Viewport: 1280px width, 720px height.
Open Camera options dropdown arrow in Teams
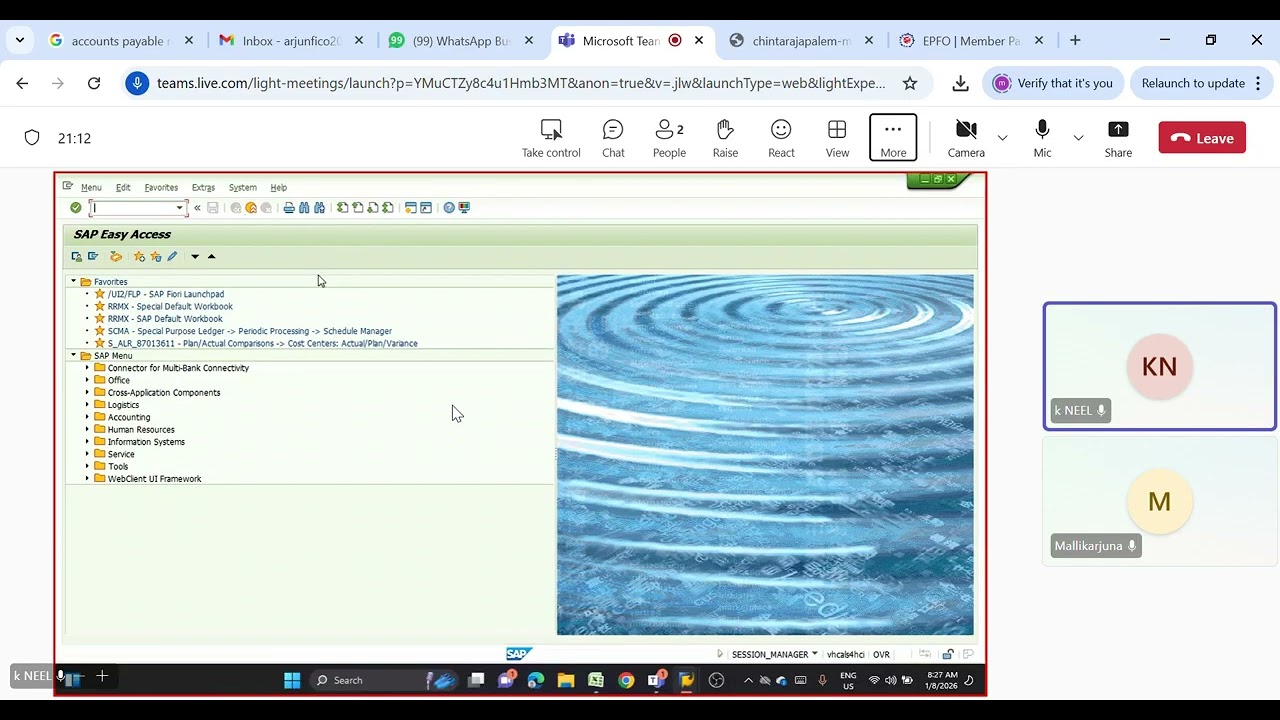pos(1002,138)
